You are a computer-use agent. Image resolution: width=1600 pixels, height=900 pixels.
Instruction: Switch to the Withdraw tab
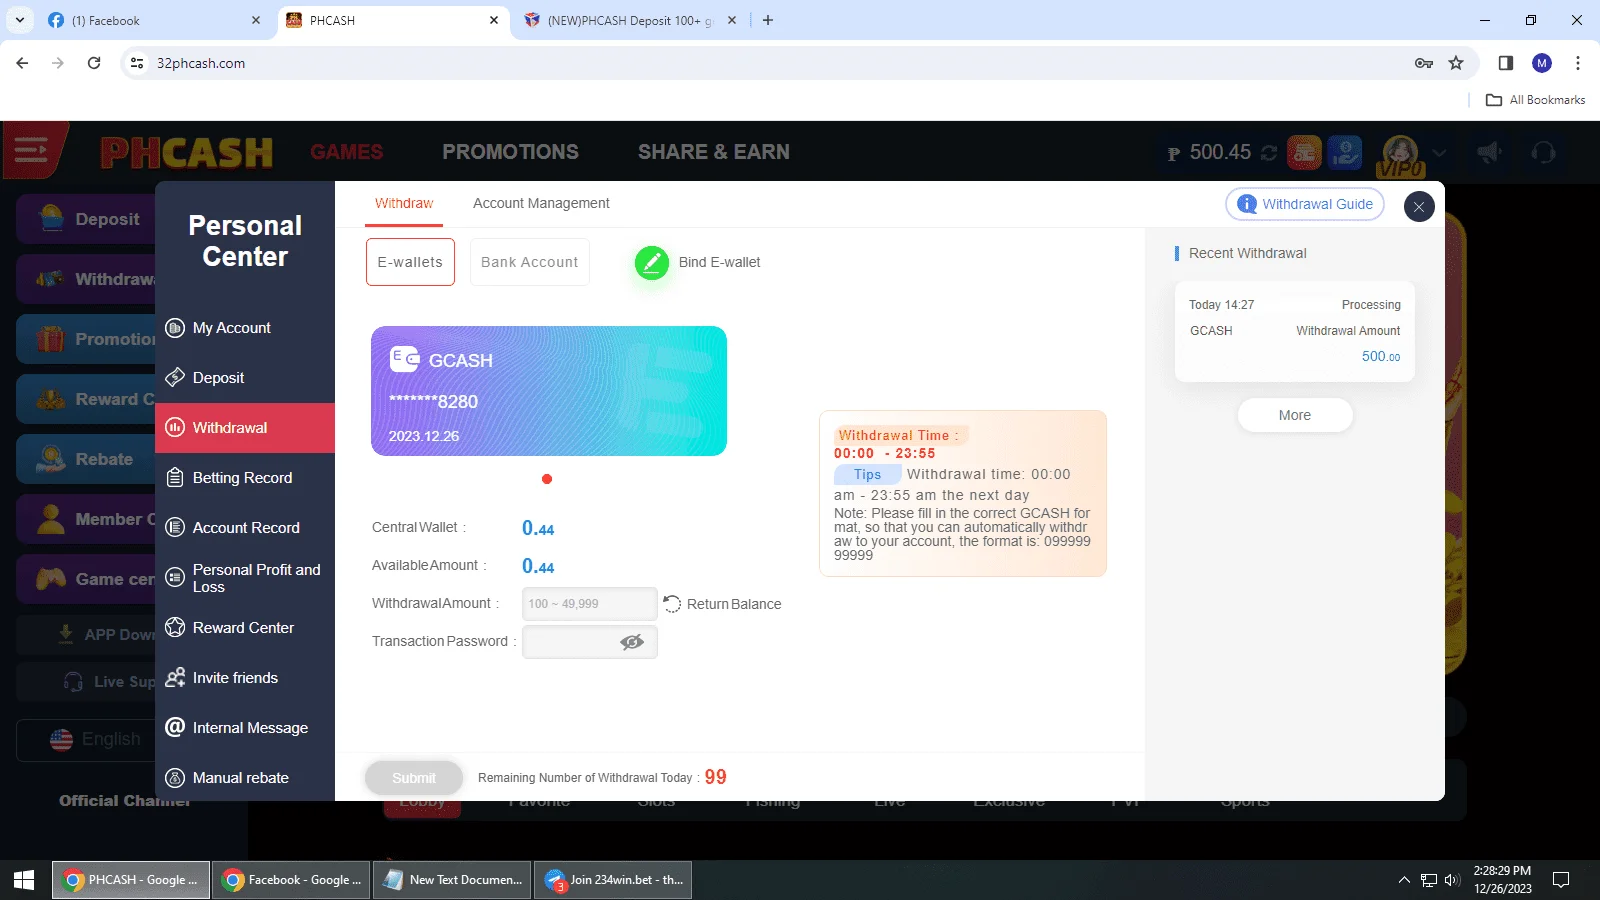[x=404, y=203]
